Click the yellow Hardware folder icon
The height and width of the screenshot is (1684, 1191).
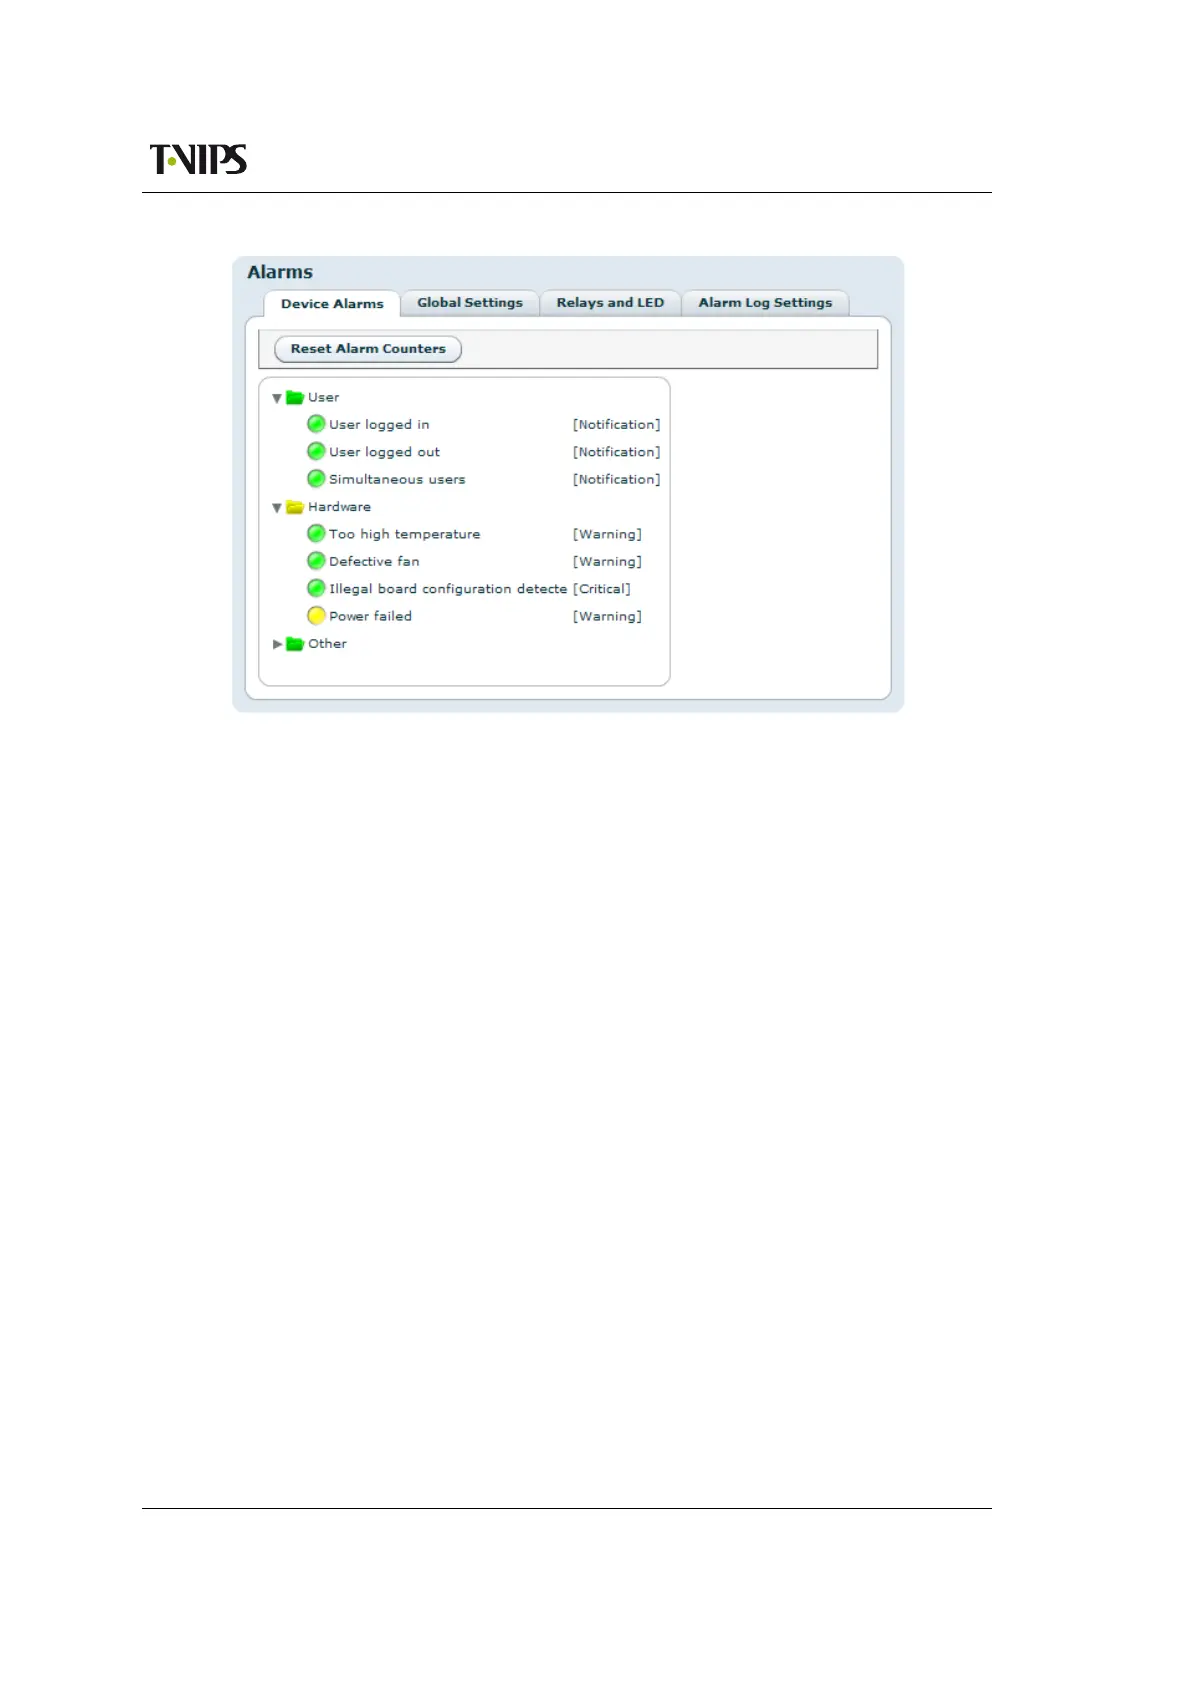pyautogui.click(x=295, y=507)
